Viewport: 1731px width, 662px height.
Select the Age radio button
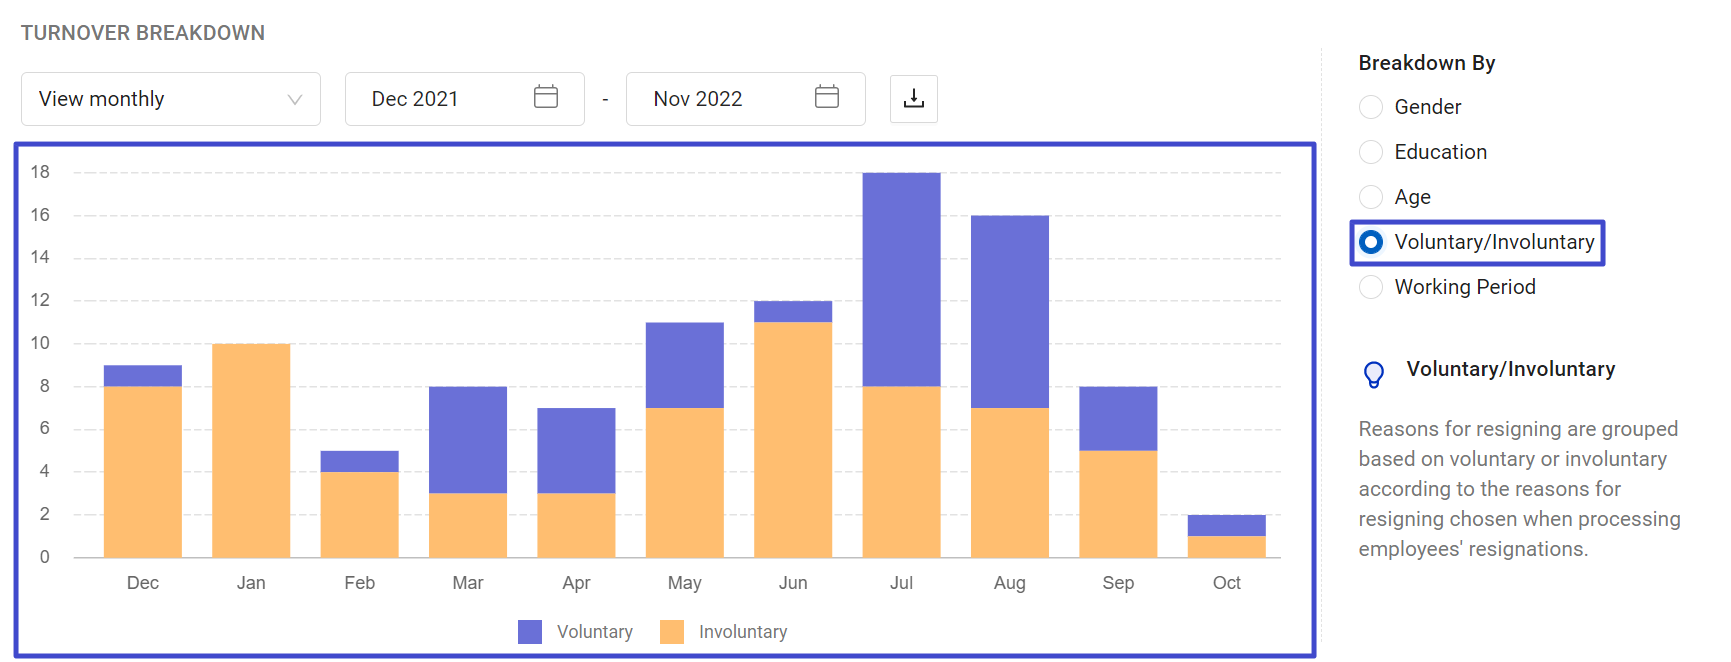tap(1371, 197)
